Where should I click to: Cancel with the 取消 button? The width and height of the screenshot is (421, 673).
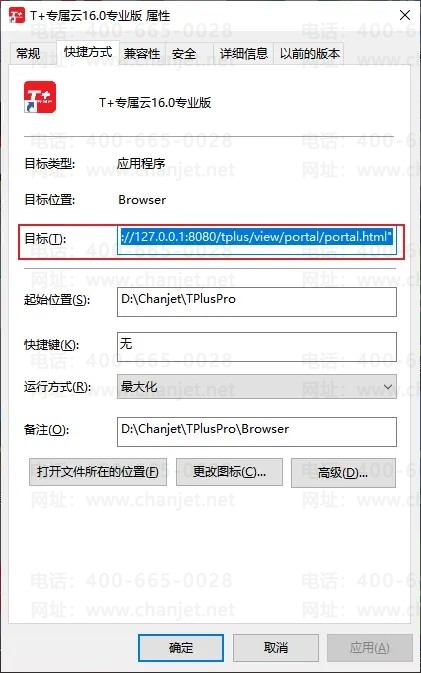click(276, 648)
